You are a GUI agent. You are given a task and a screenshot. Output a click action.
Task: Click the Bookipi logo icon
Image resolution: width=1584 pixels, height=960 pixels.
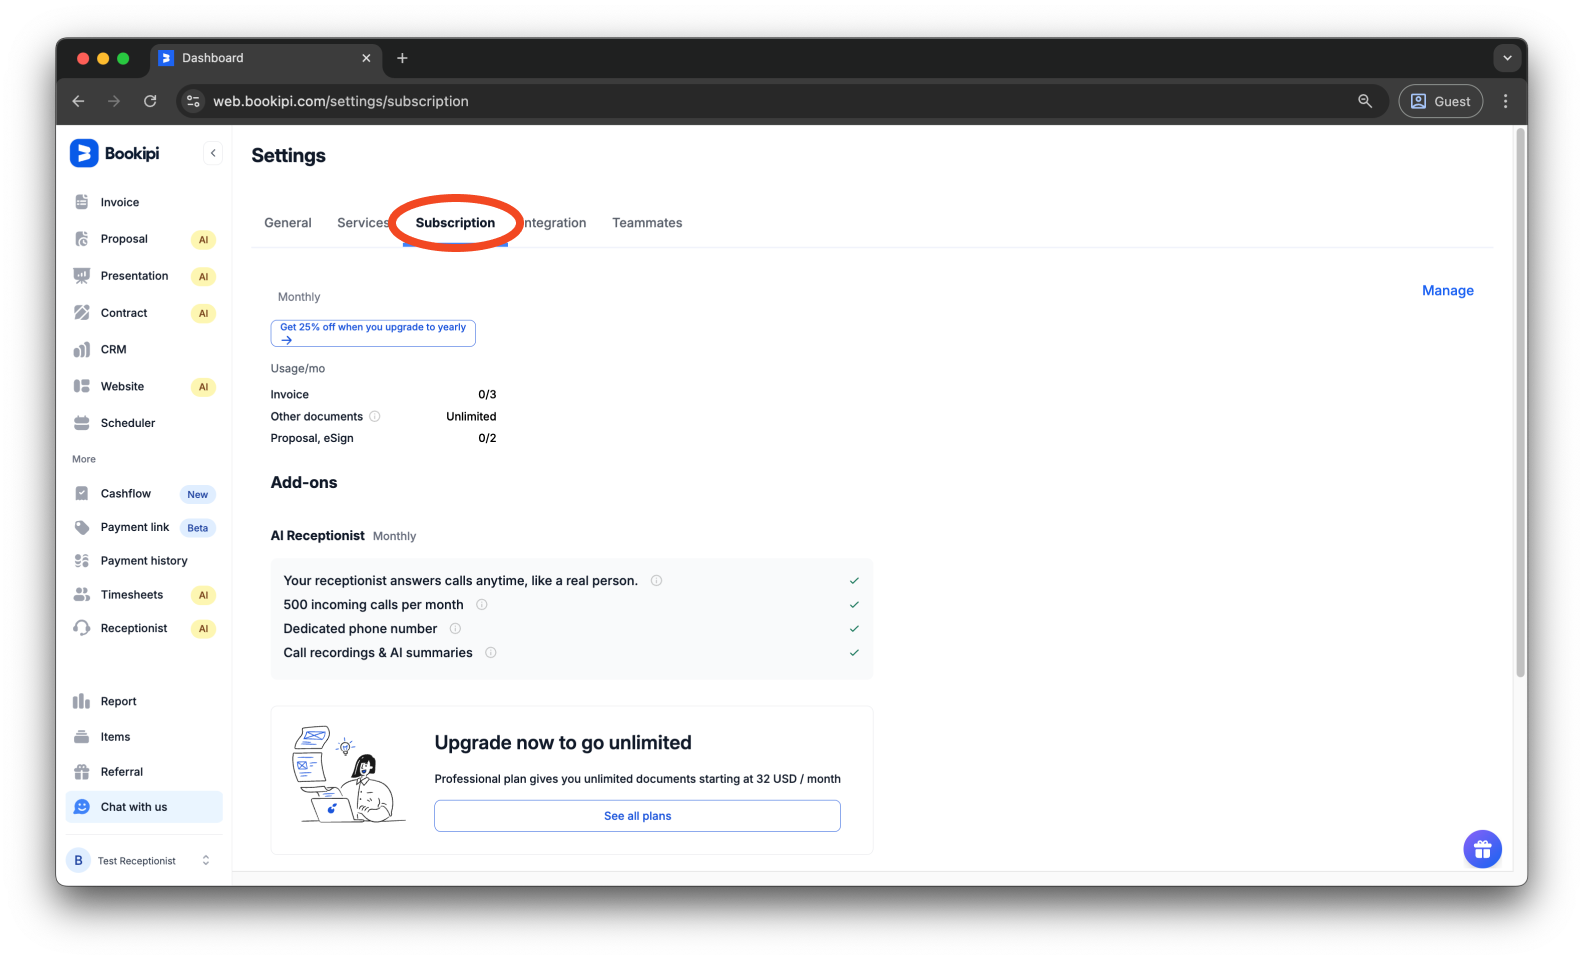tap(84, 153)
